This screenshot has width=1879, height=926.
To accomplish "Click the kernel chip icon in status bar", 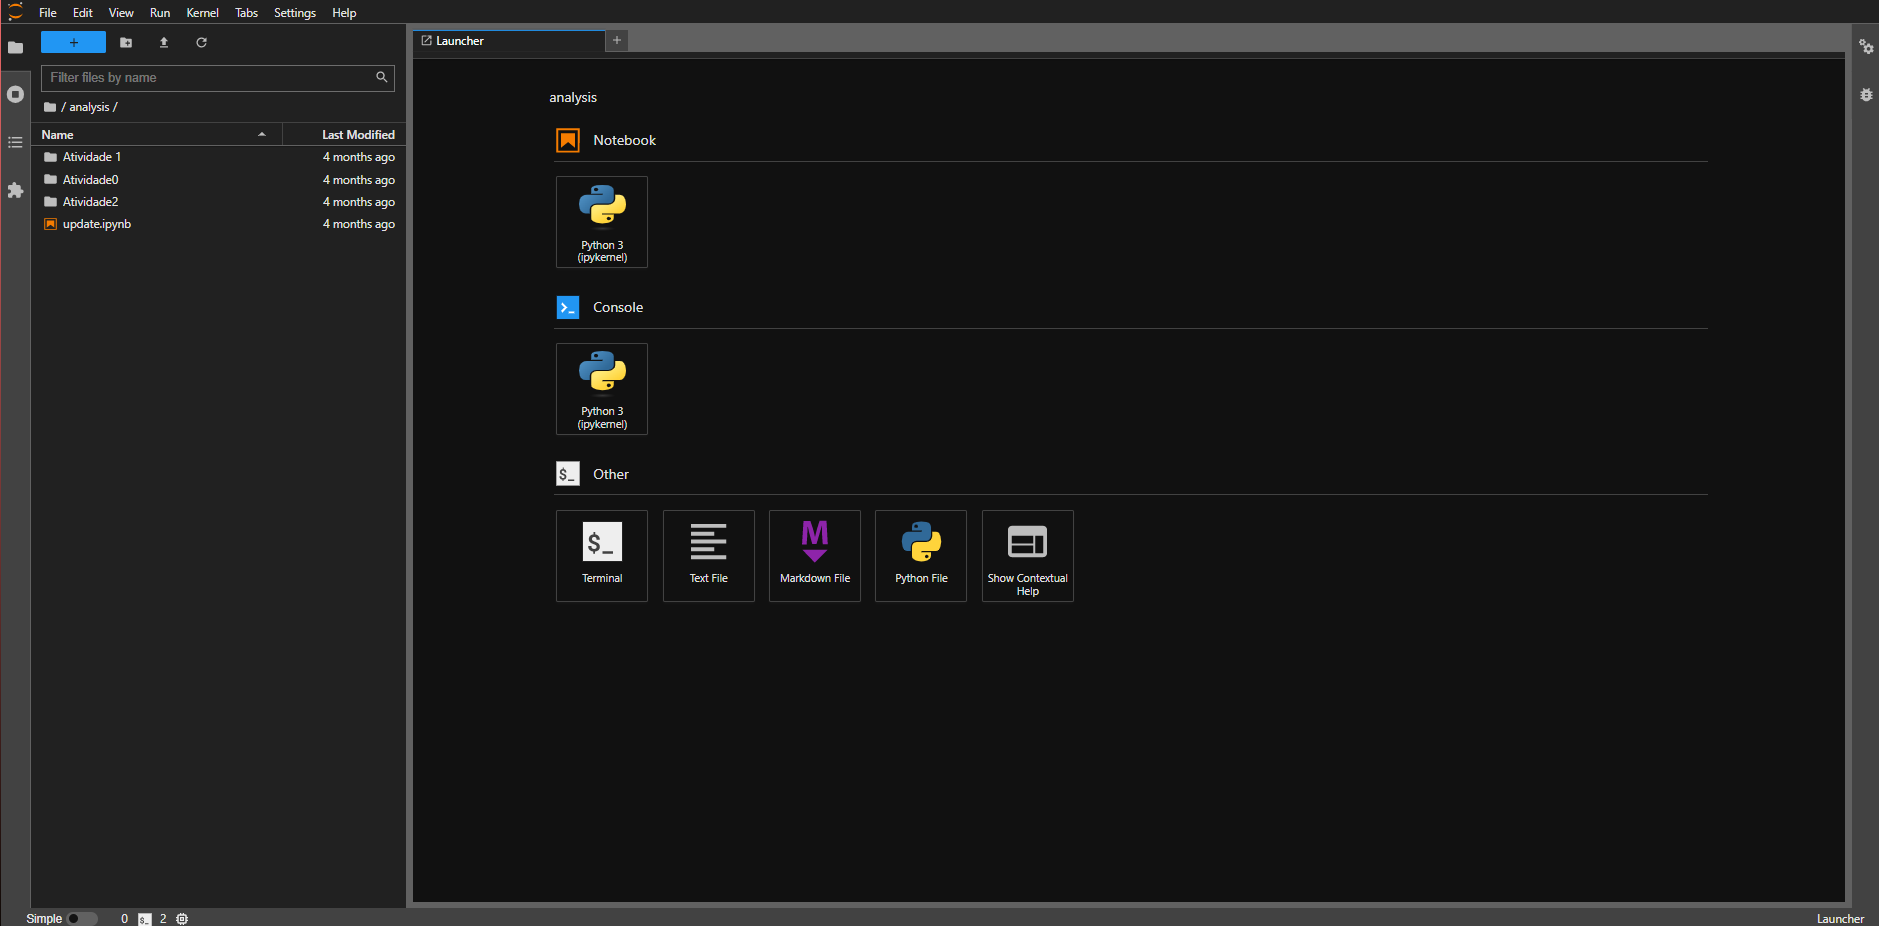I will point(182,919).
